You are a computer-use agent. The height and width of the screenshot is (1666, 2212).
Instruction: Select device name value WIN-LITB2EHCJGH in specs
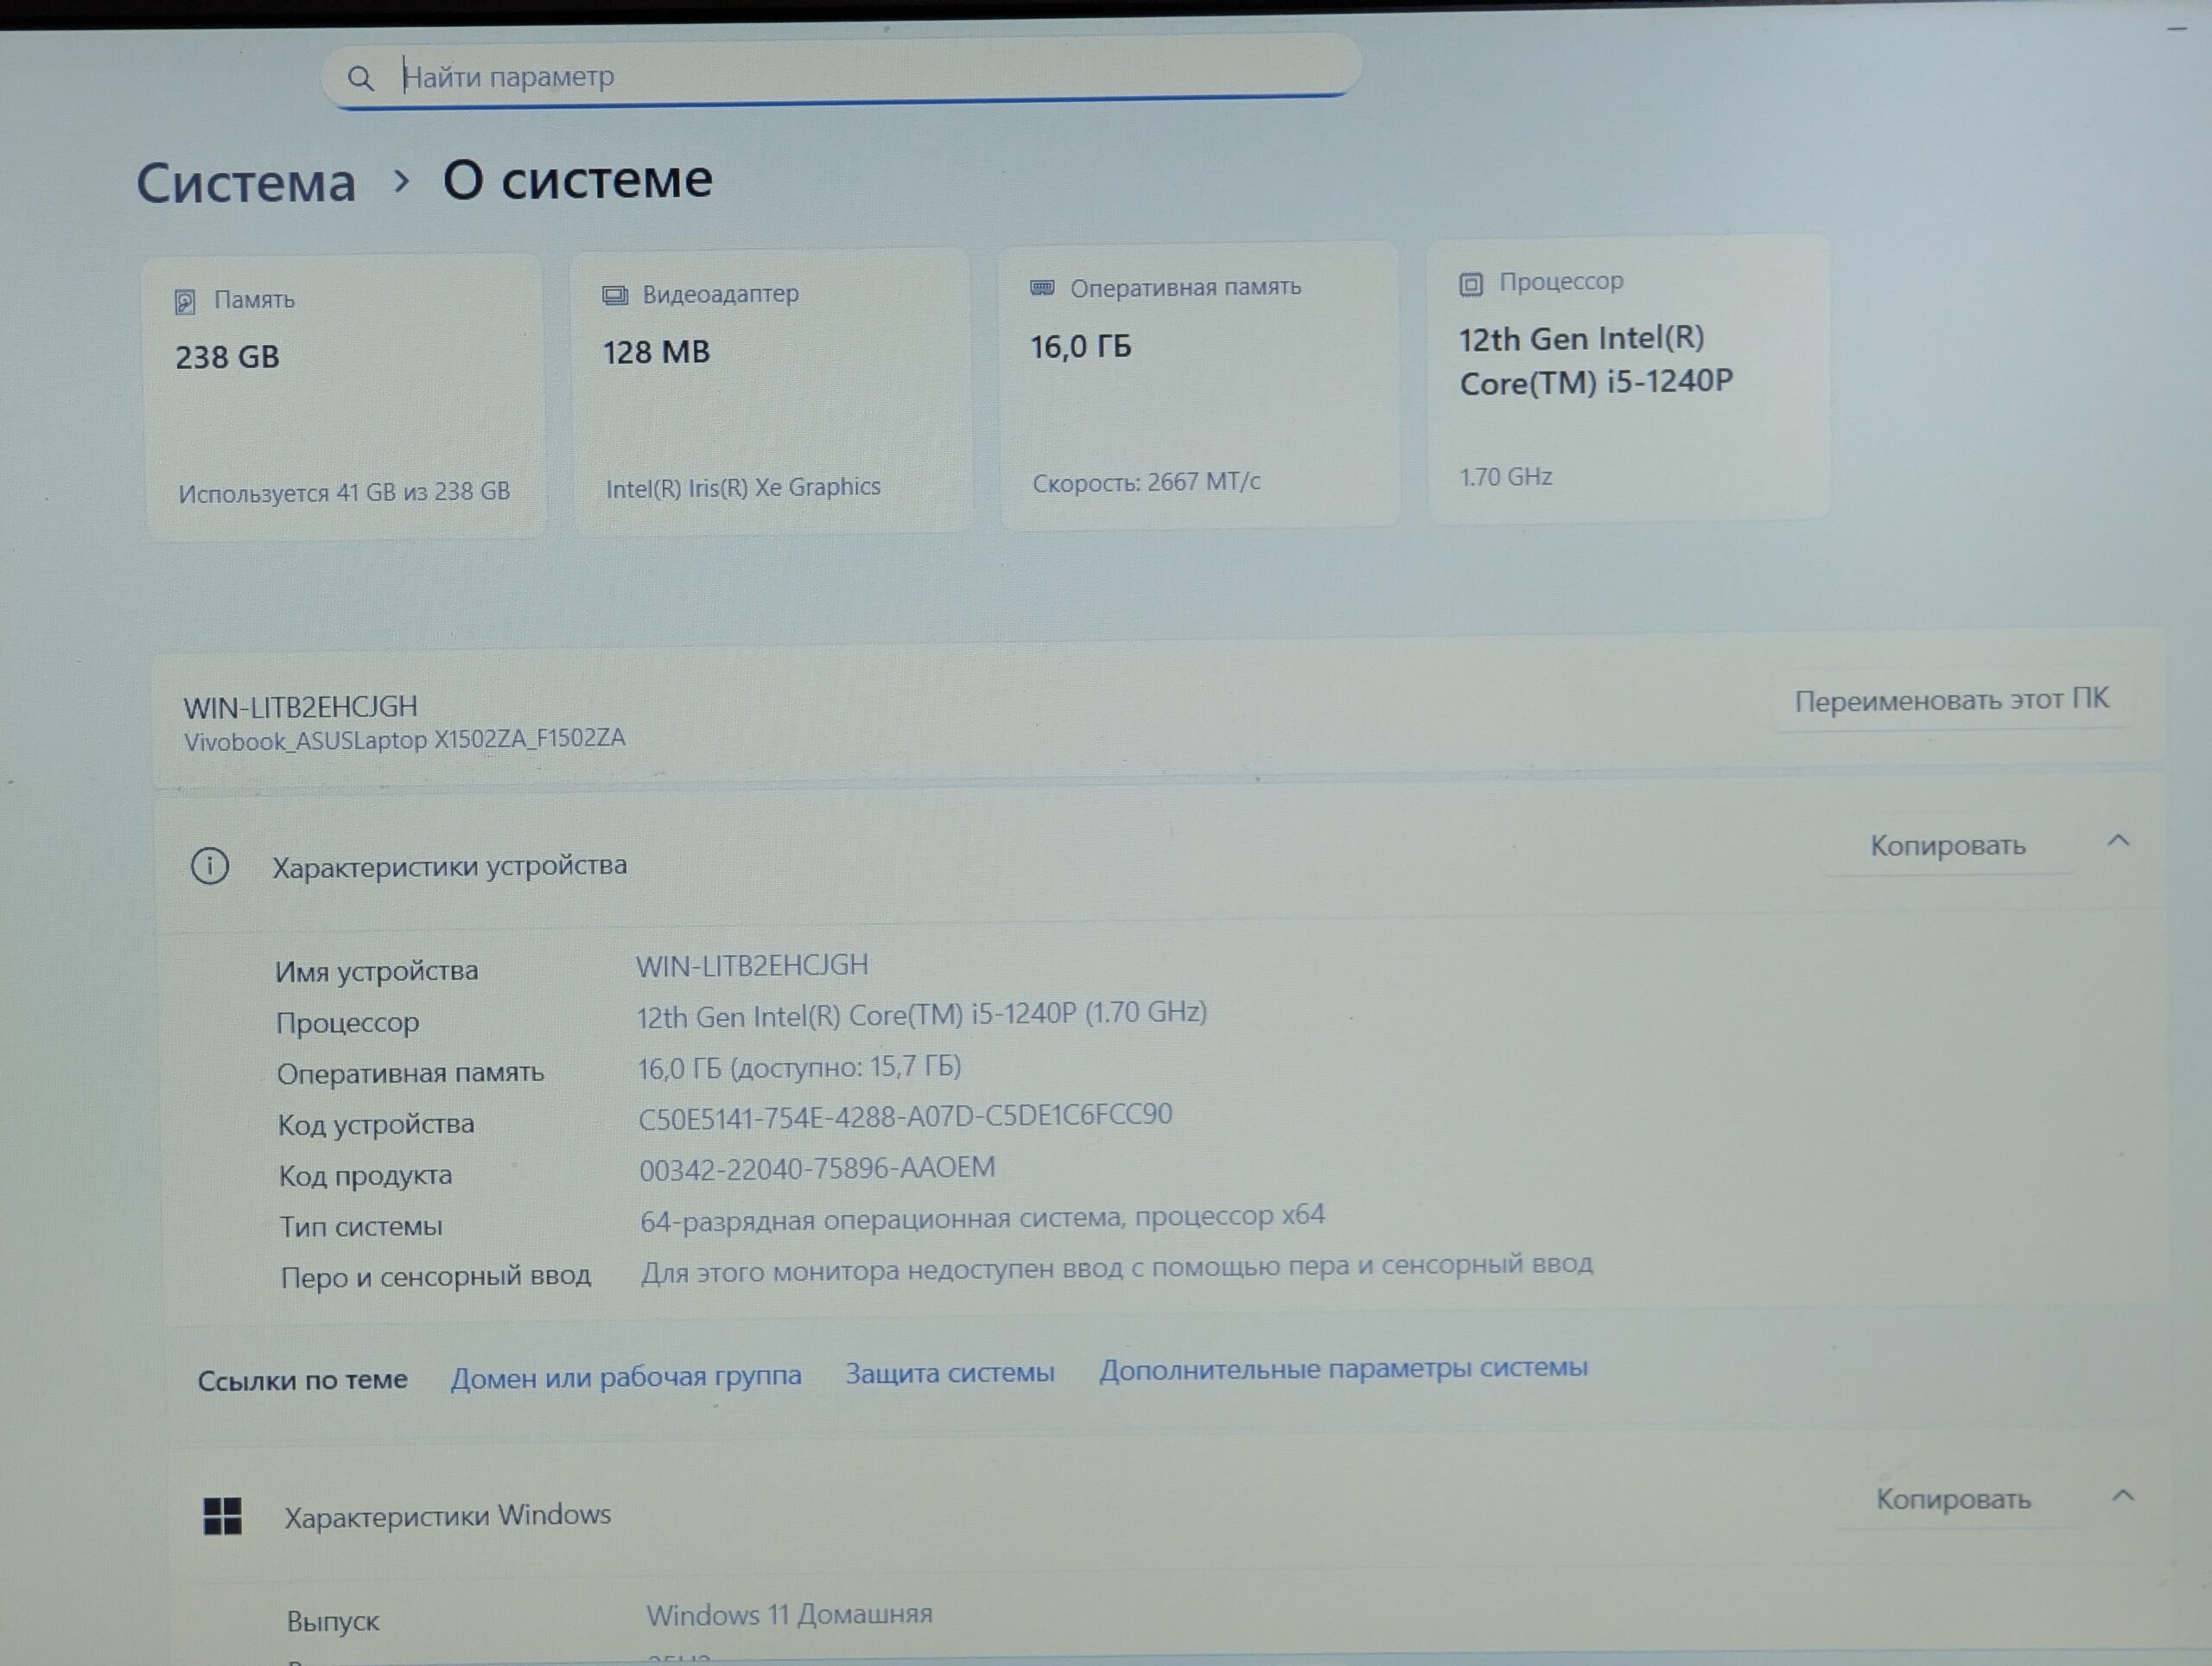pos(752,965)
